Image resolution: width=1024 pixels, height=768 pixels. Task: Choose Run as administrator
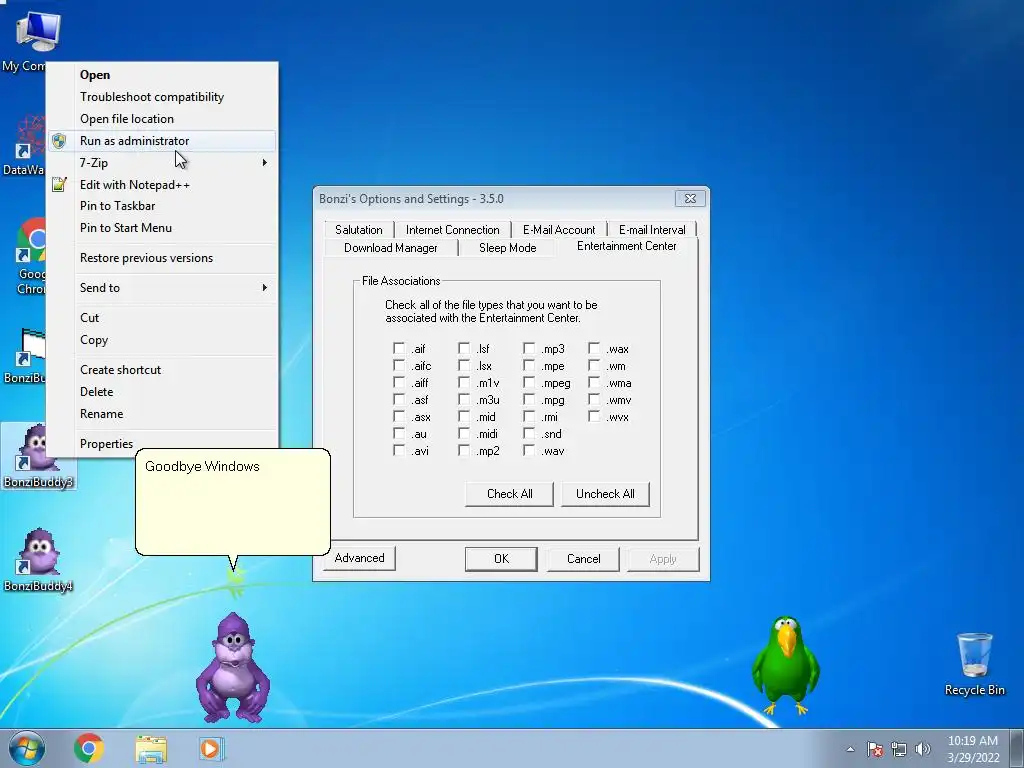coord(161,140)
